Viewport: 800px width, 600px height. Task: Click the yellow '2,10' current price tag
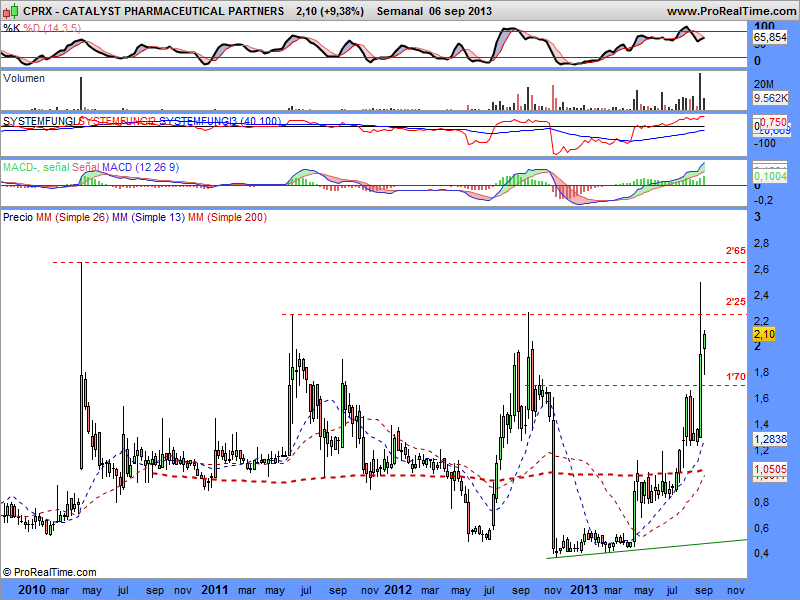click(x=764, y=334)
